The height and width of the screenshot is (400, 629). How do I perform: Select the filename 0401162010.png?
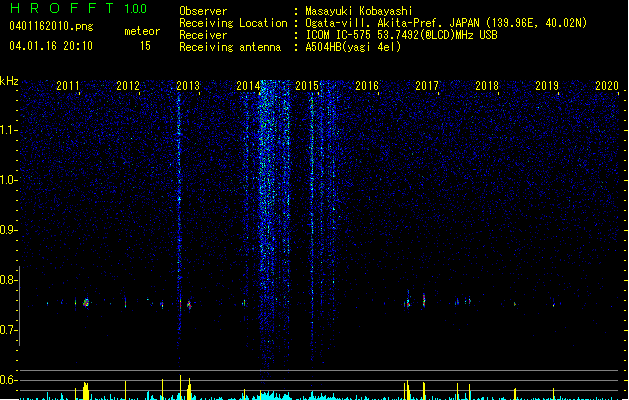point(51,26)
